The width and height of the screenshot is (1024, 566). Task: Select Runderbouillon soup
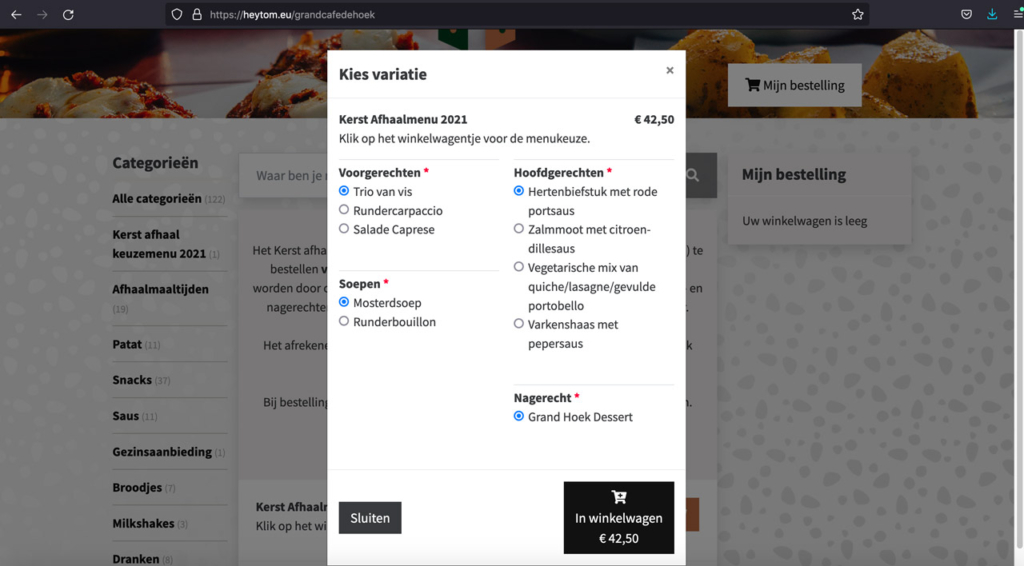[x=344, y=321]
